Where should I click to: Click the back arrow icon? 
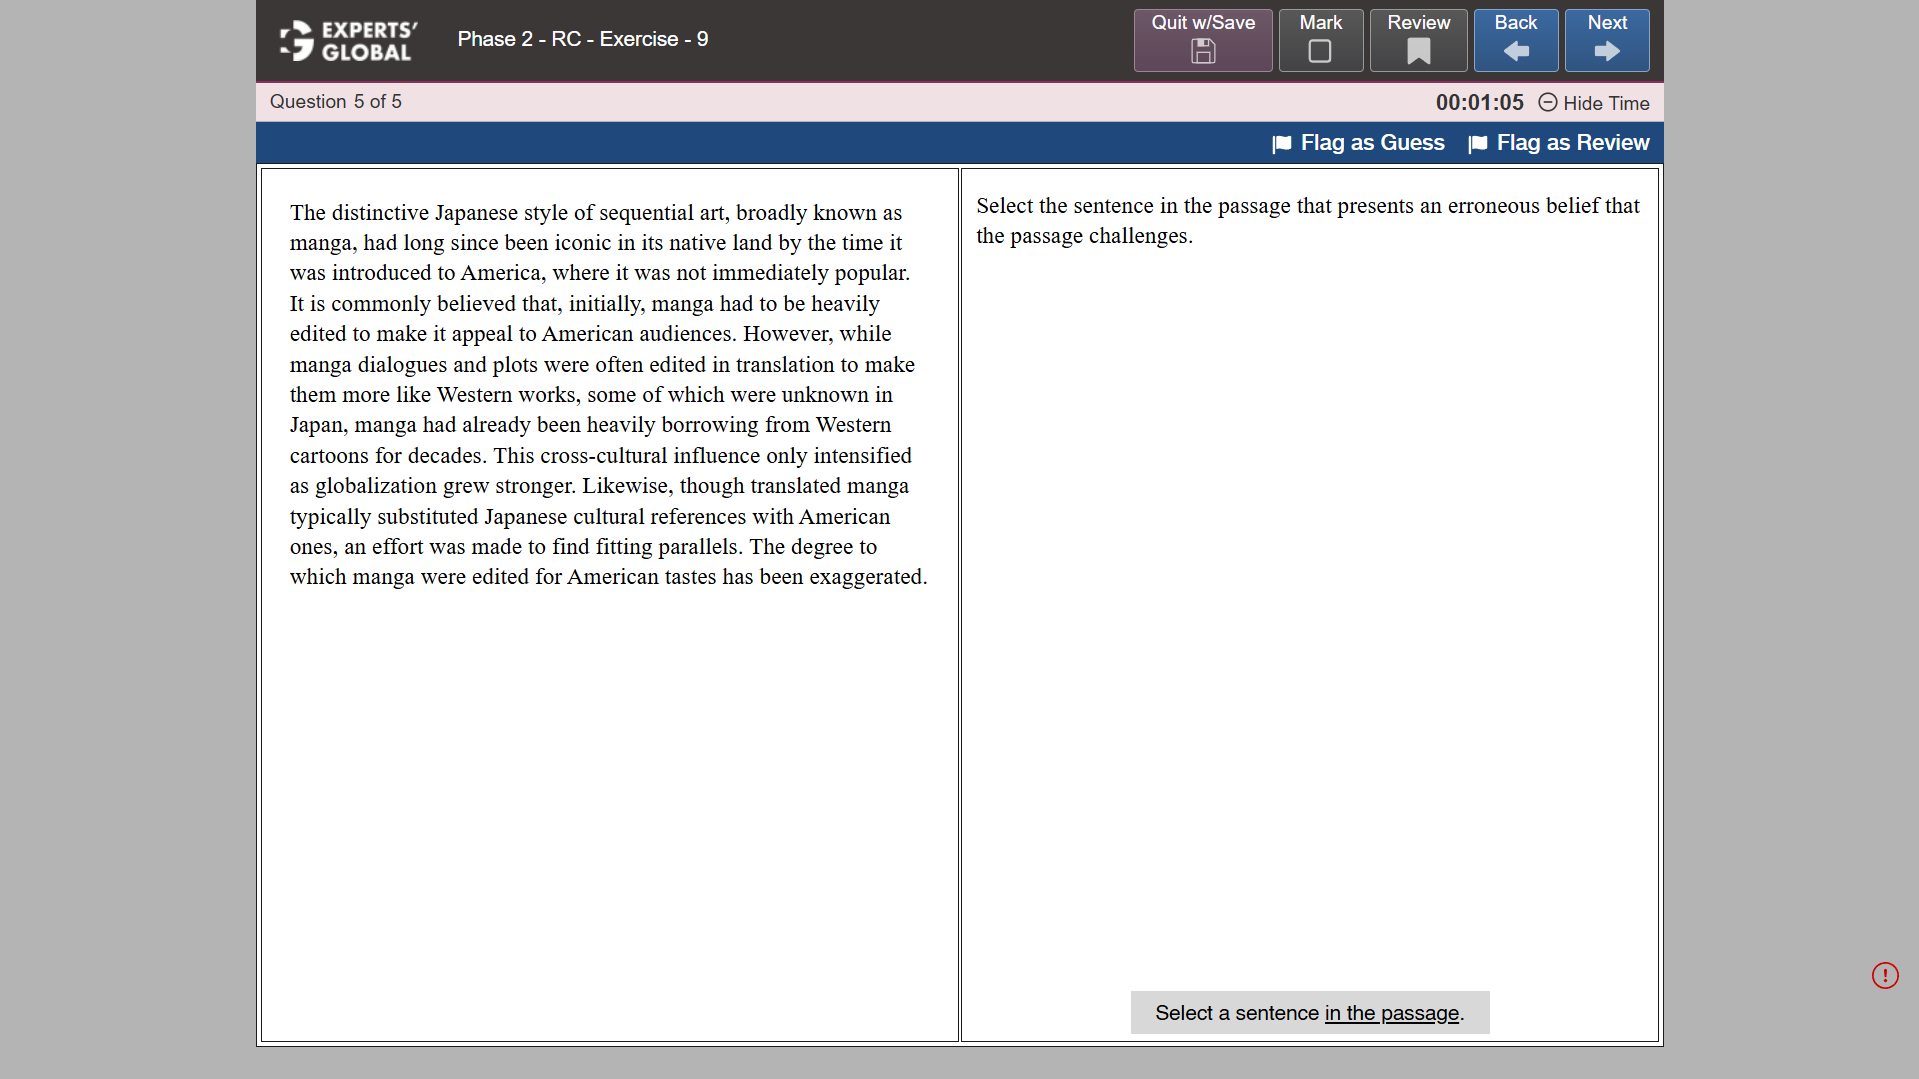pos(1515,53)
